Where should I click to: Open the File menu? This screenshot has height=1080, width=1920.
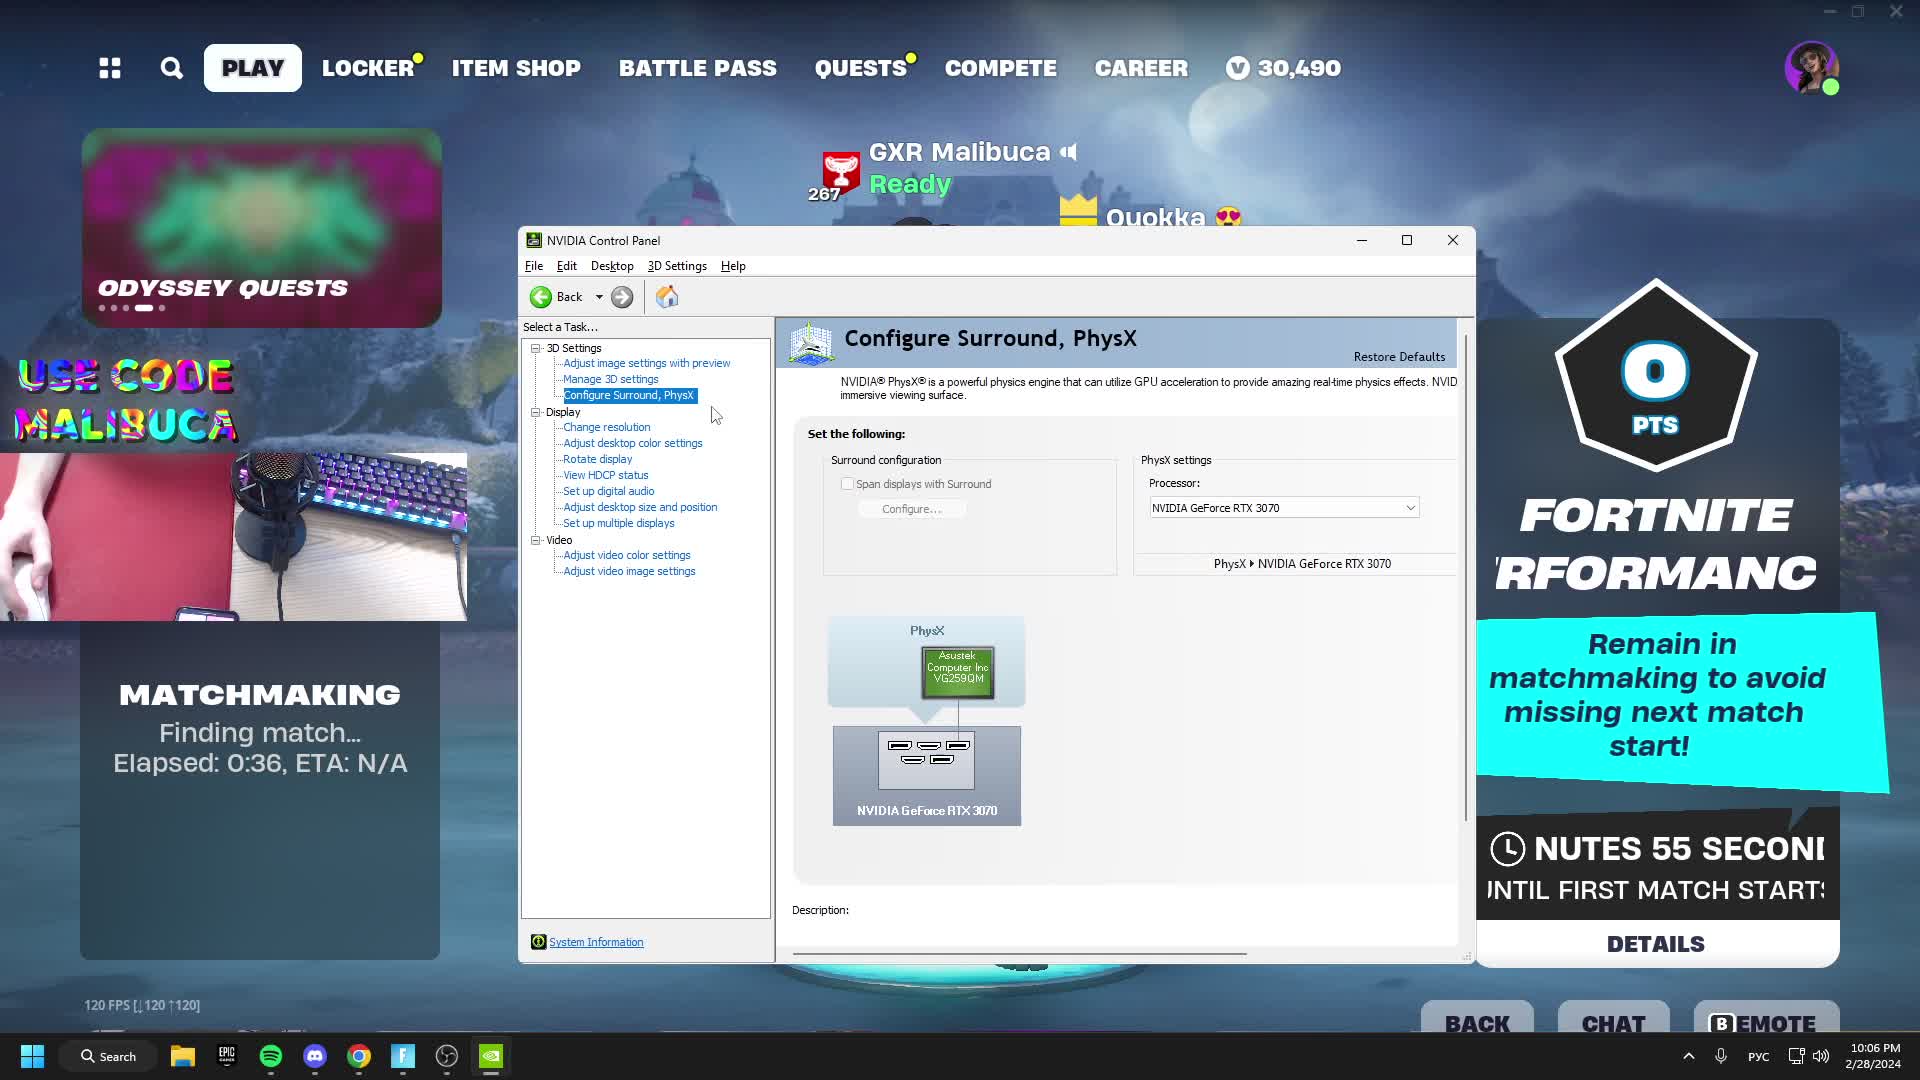pyautogui.click(x=534, y=266)
